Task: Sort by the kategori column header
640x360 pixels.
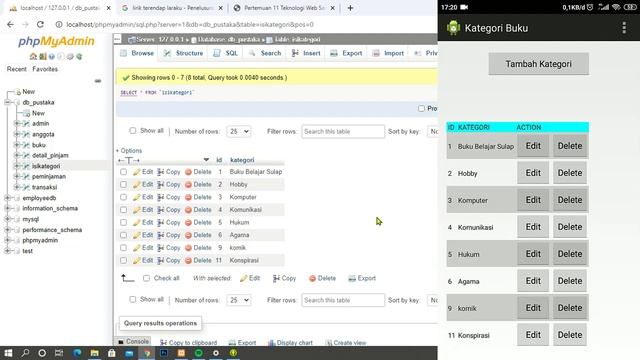Action: click(x=242, y=160)
